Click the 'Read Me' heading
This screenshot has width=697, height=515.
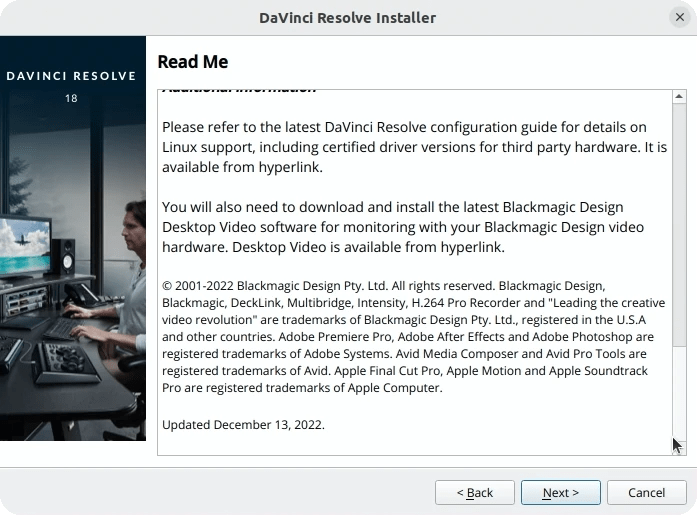[x=193, y=62]
